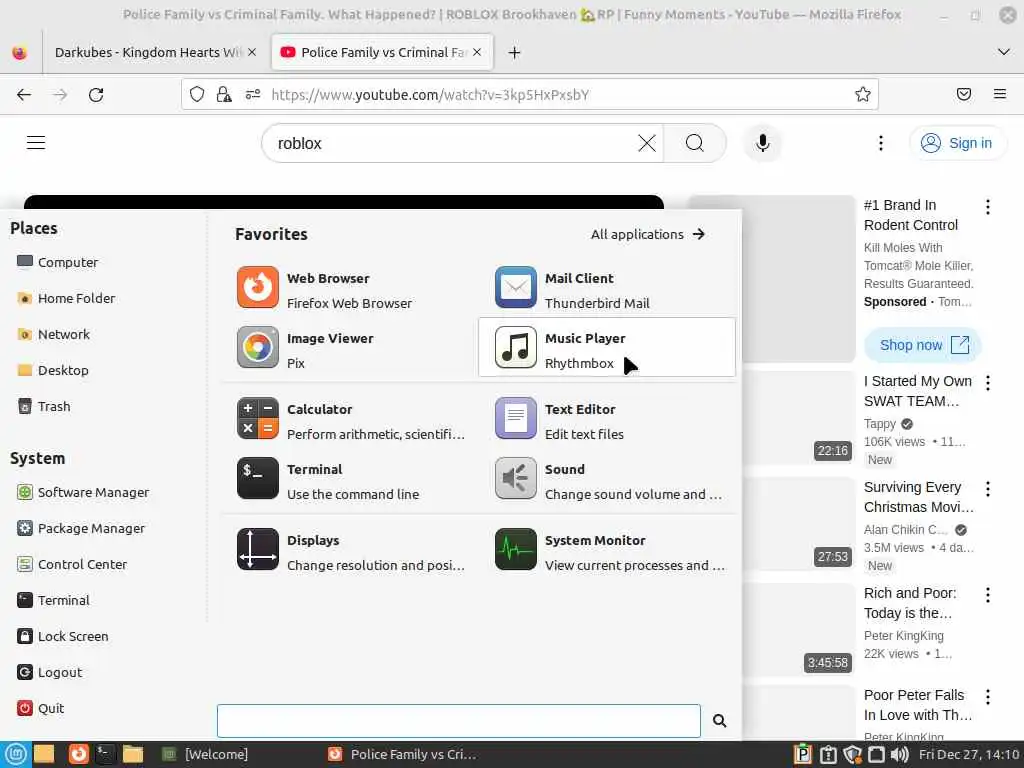Focus the menu search field
Screen dimensions: 1024x768
pos(458,720)
